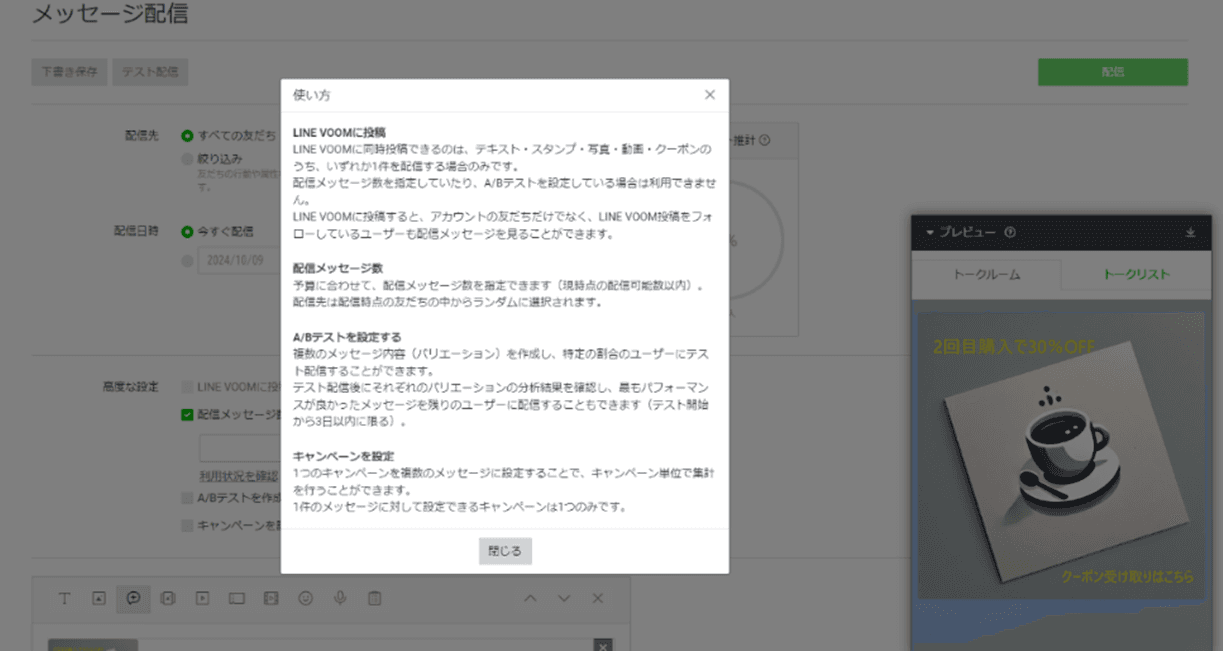Switch to the トークリスト preview tab

[x=1136, y=274]
